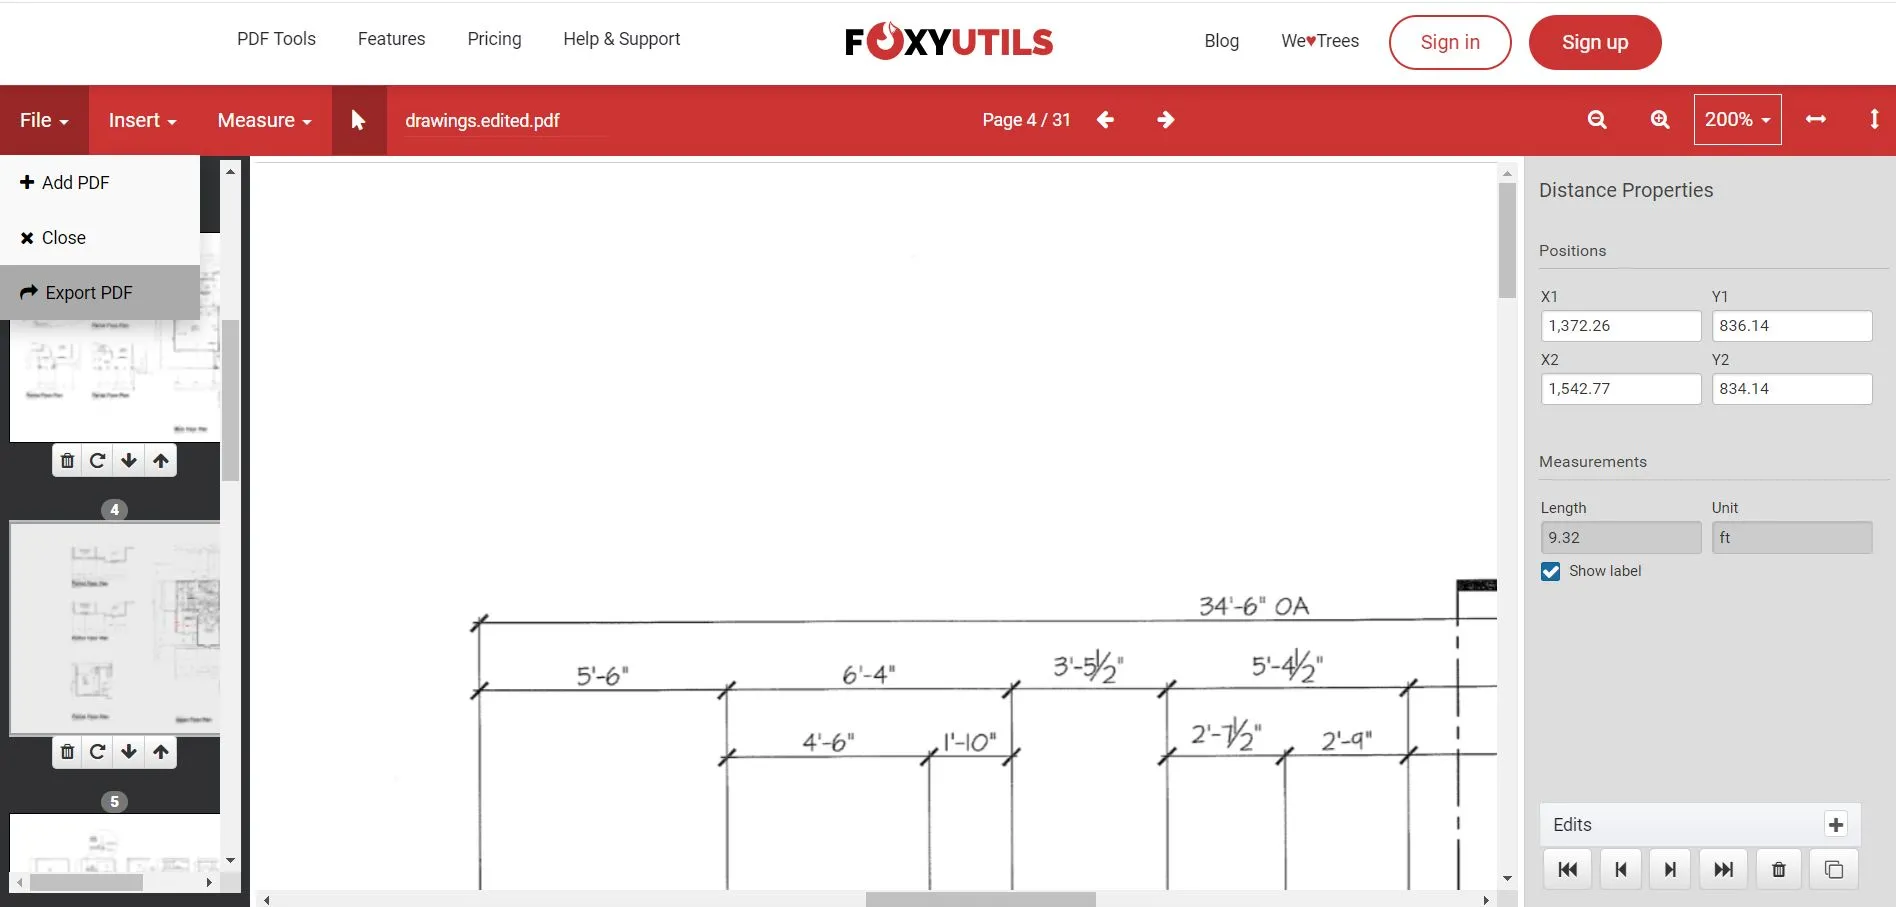
Task: Go to the next page arrow
Action: coord(1166,119)
